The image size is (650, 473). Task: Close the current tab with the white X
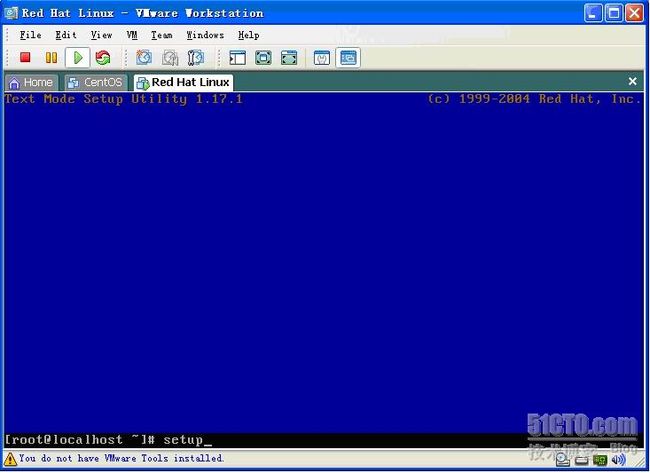tap(632, 81)
